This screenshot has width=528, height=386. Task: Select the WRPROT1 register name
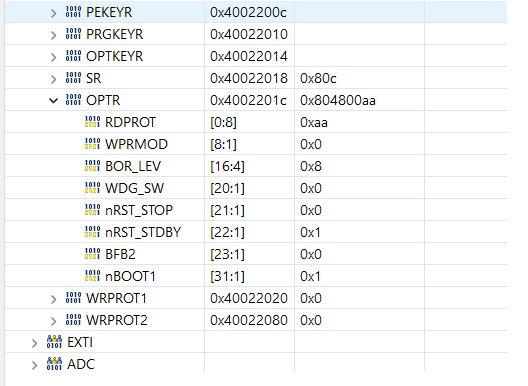point(117,298)
